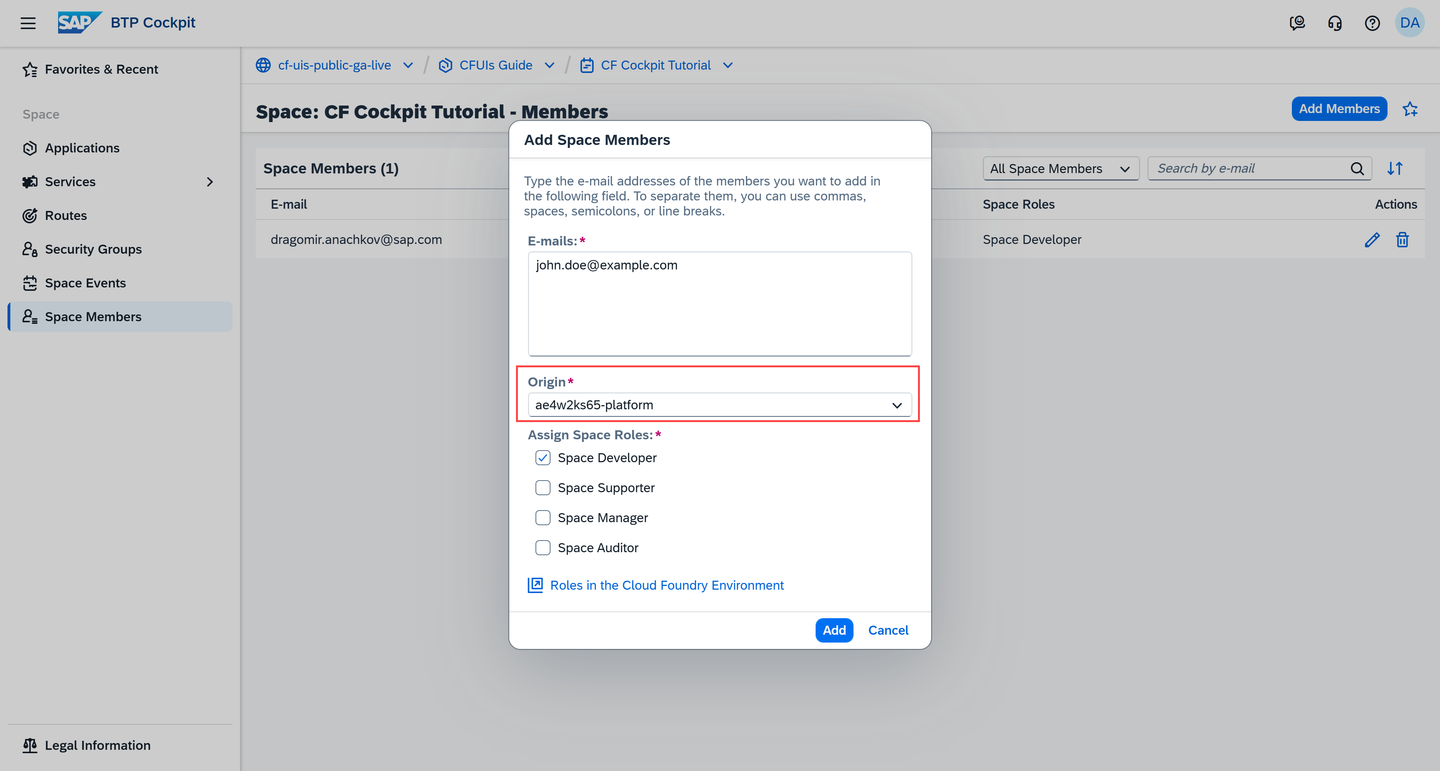Open the feedback chat icon in header

(1297, 23)
